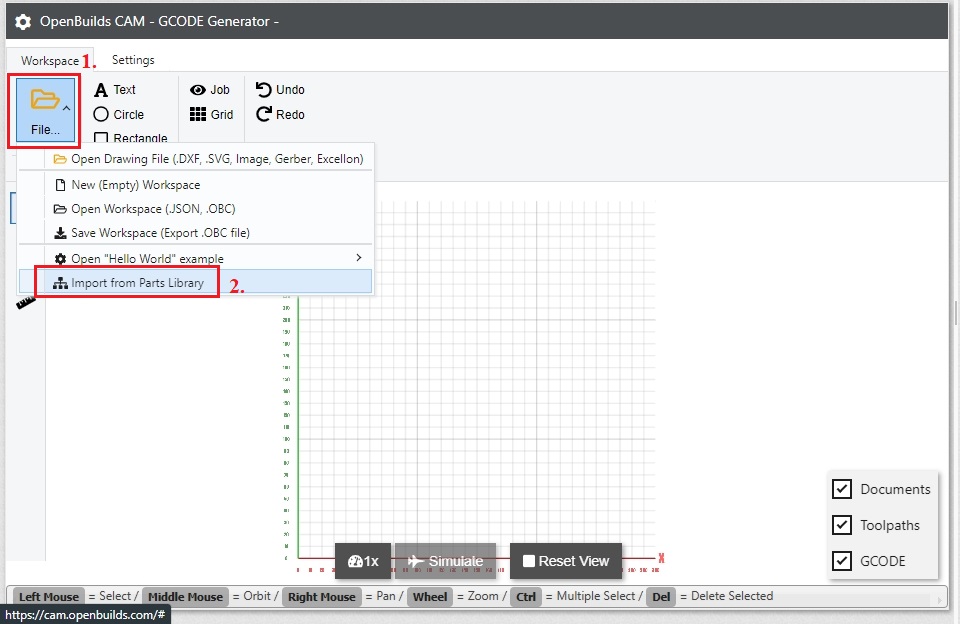Click the "Wheel" key label

point(430,596)
